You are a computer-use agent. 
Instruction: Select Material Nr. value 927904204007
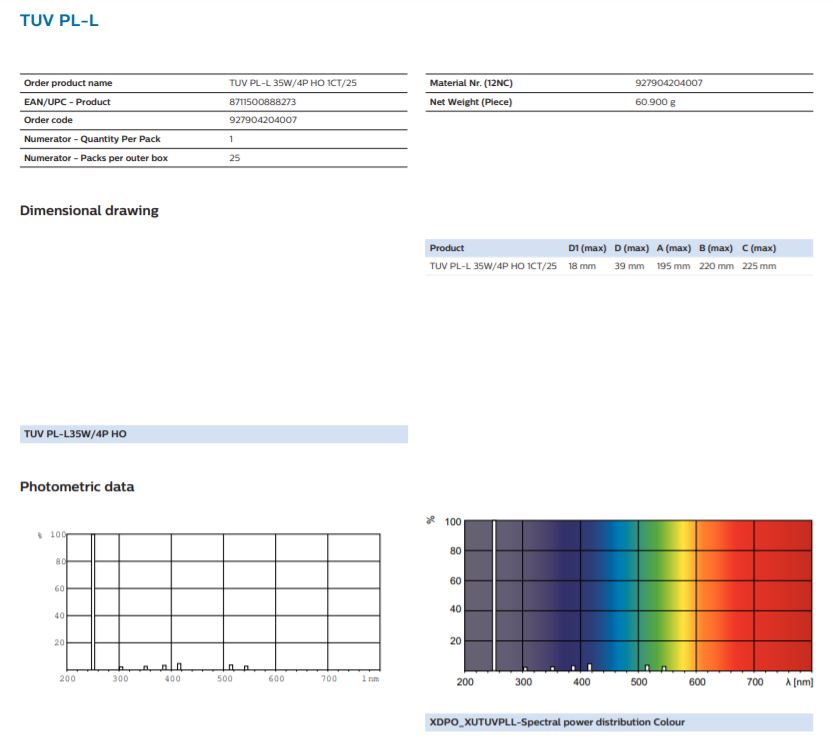[x=669, y=83]
